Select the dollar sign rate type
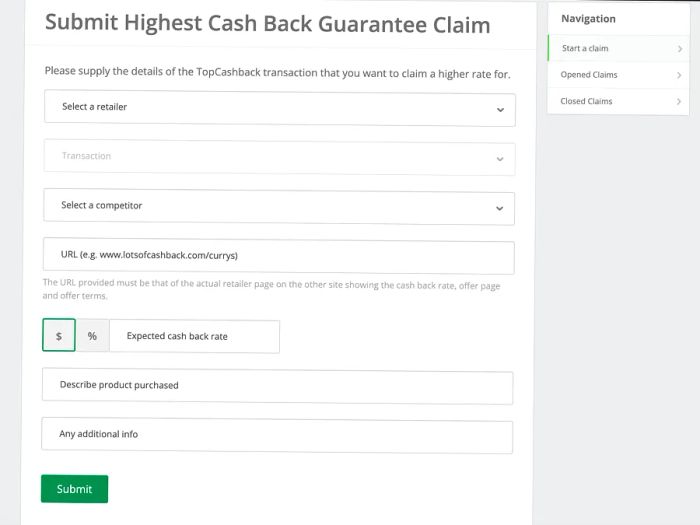Screen dimensions: 700x525 pos(59,336)
